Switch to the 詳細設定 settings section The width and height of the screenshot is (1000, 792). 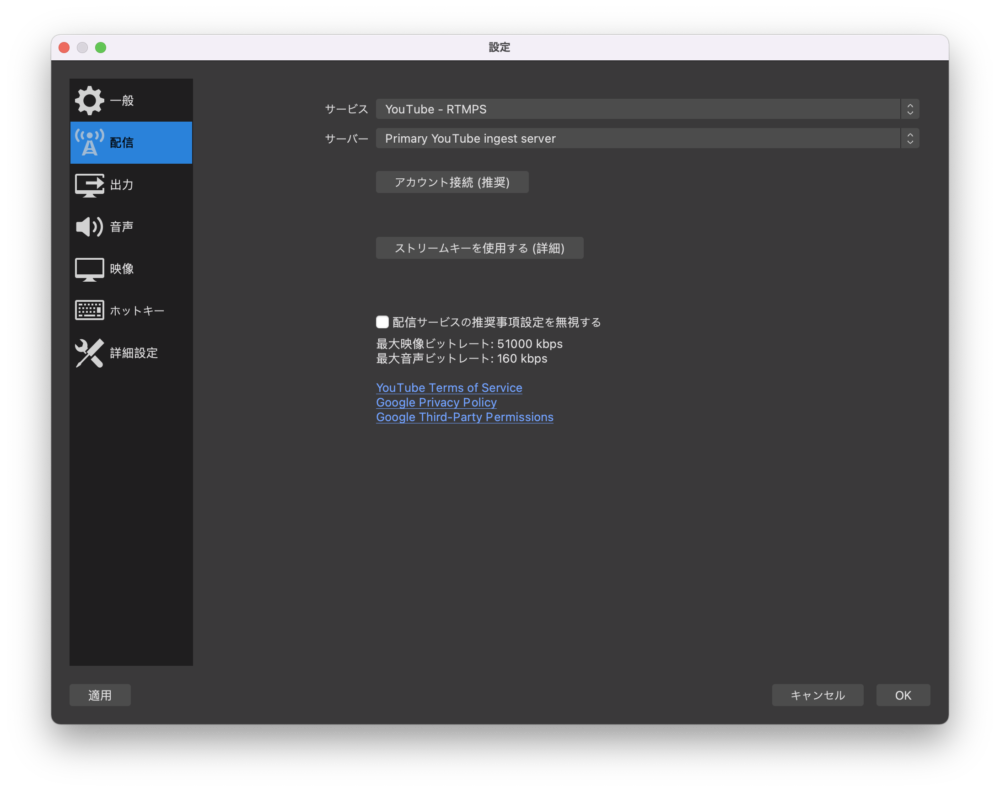(131, 353)
